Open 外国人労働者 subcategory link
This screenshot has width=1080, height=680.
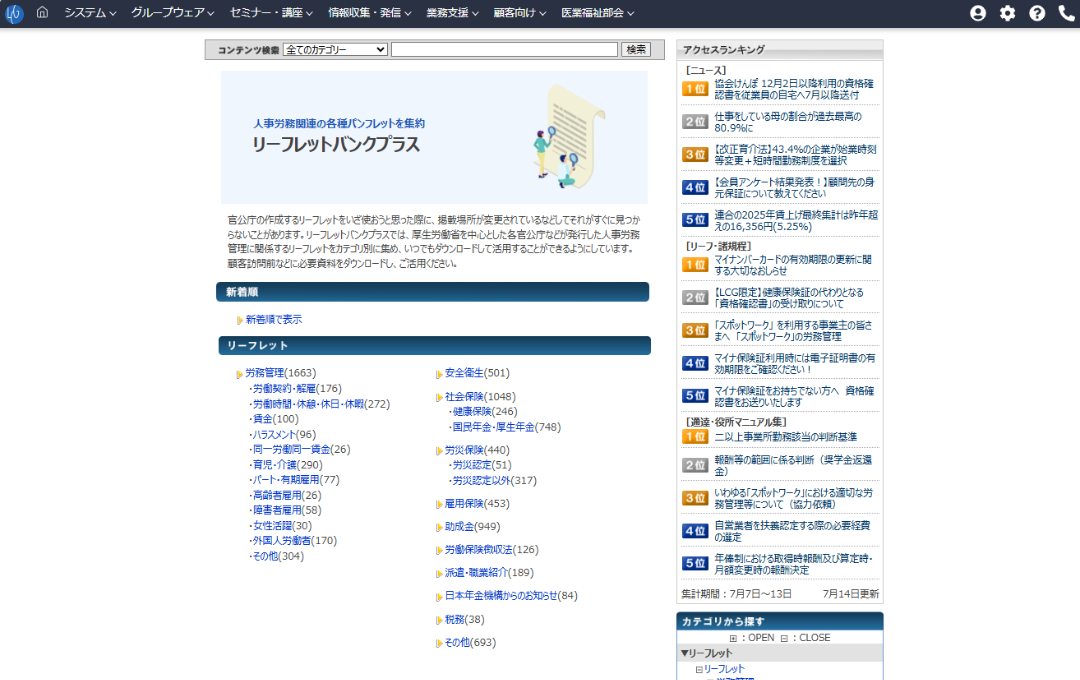[282, 541]
